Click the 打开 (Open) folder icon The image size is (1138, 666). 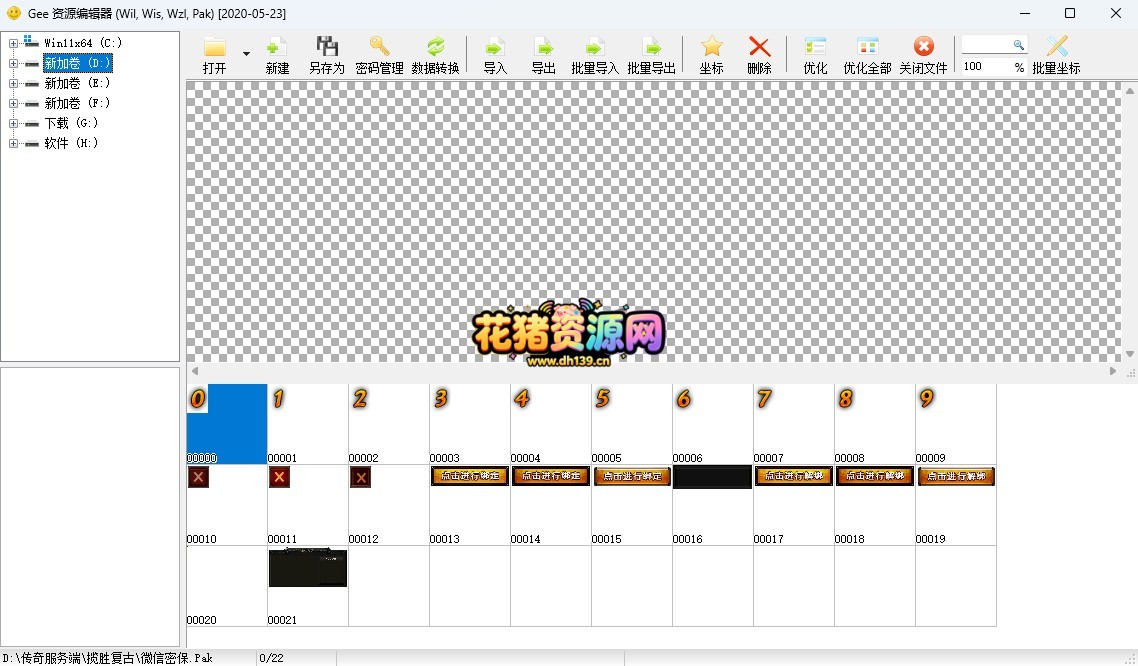coord(215,48)
